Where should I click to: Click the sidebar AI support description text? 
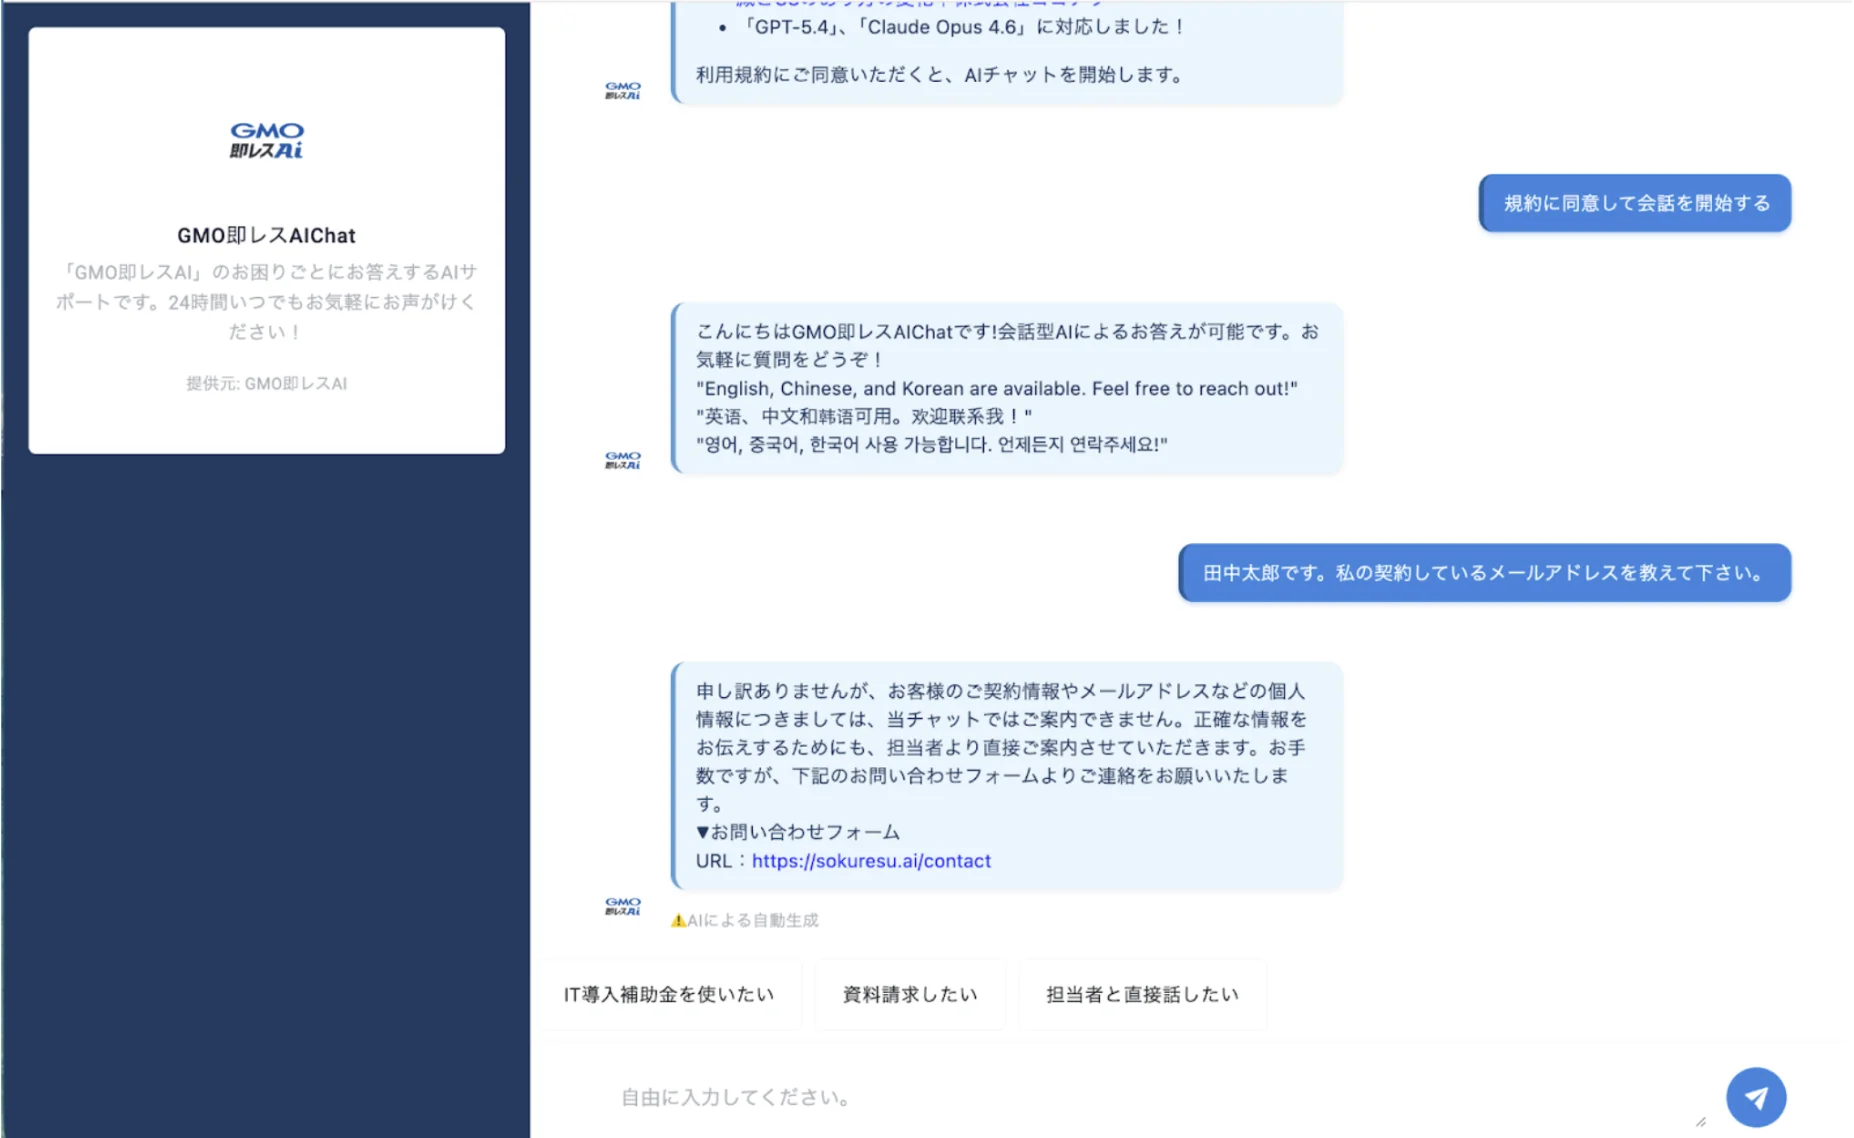tap(266, 301)
